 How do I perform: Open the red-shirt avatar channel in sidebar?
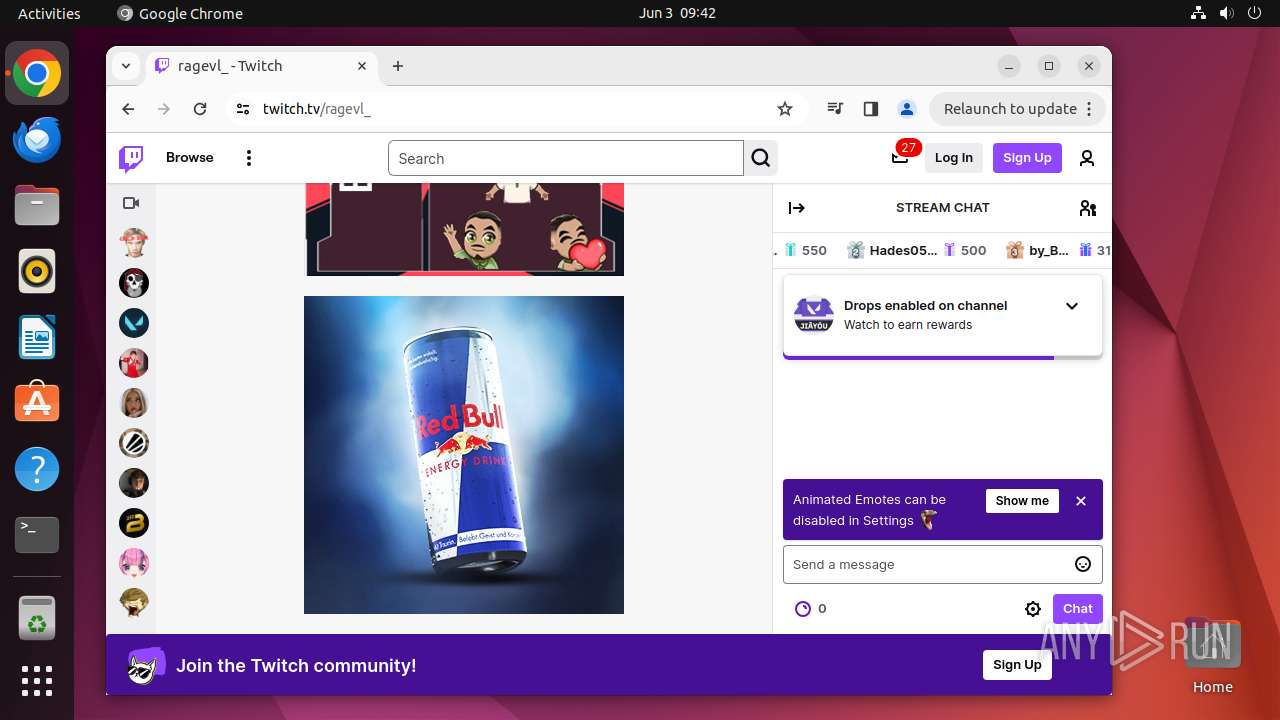134,363
